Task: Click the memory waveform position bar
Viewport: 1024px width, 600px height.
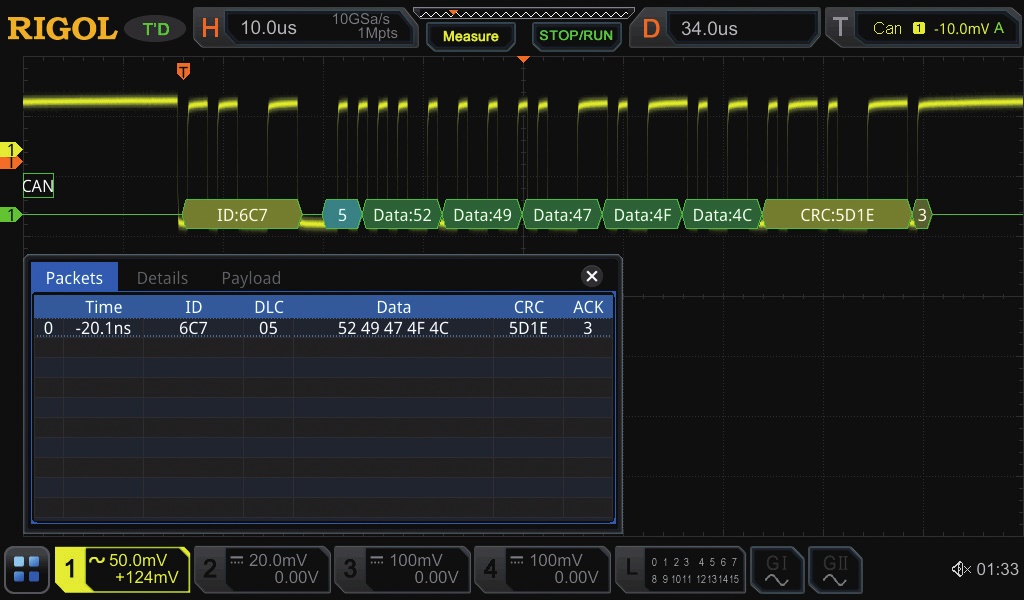Action: pyautogui.click(x=524, y=13)
